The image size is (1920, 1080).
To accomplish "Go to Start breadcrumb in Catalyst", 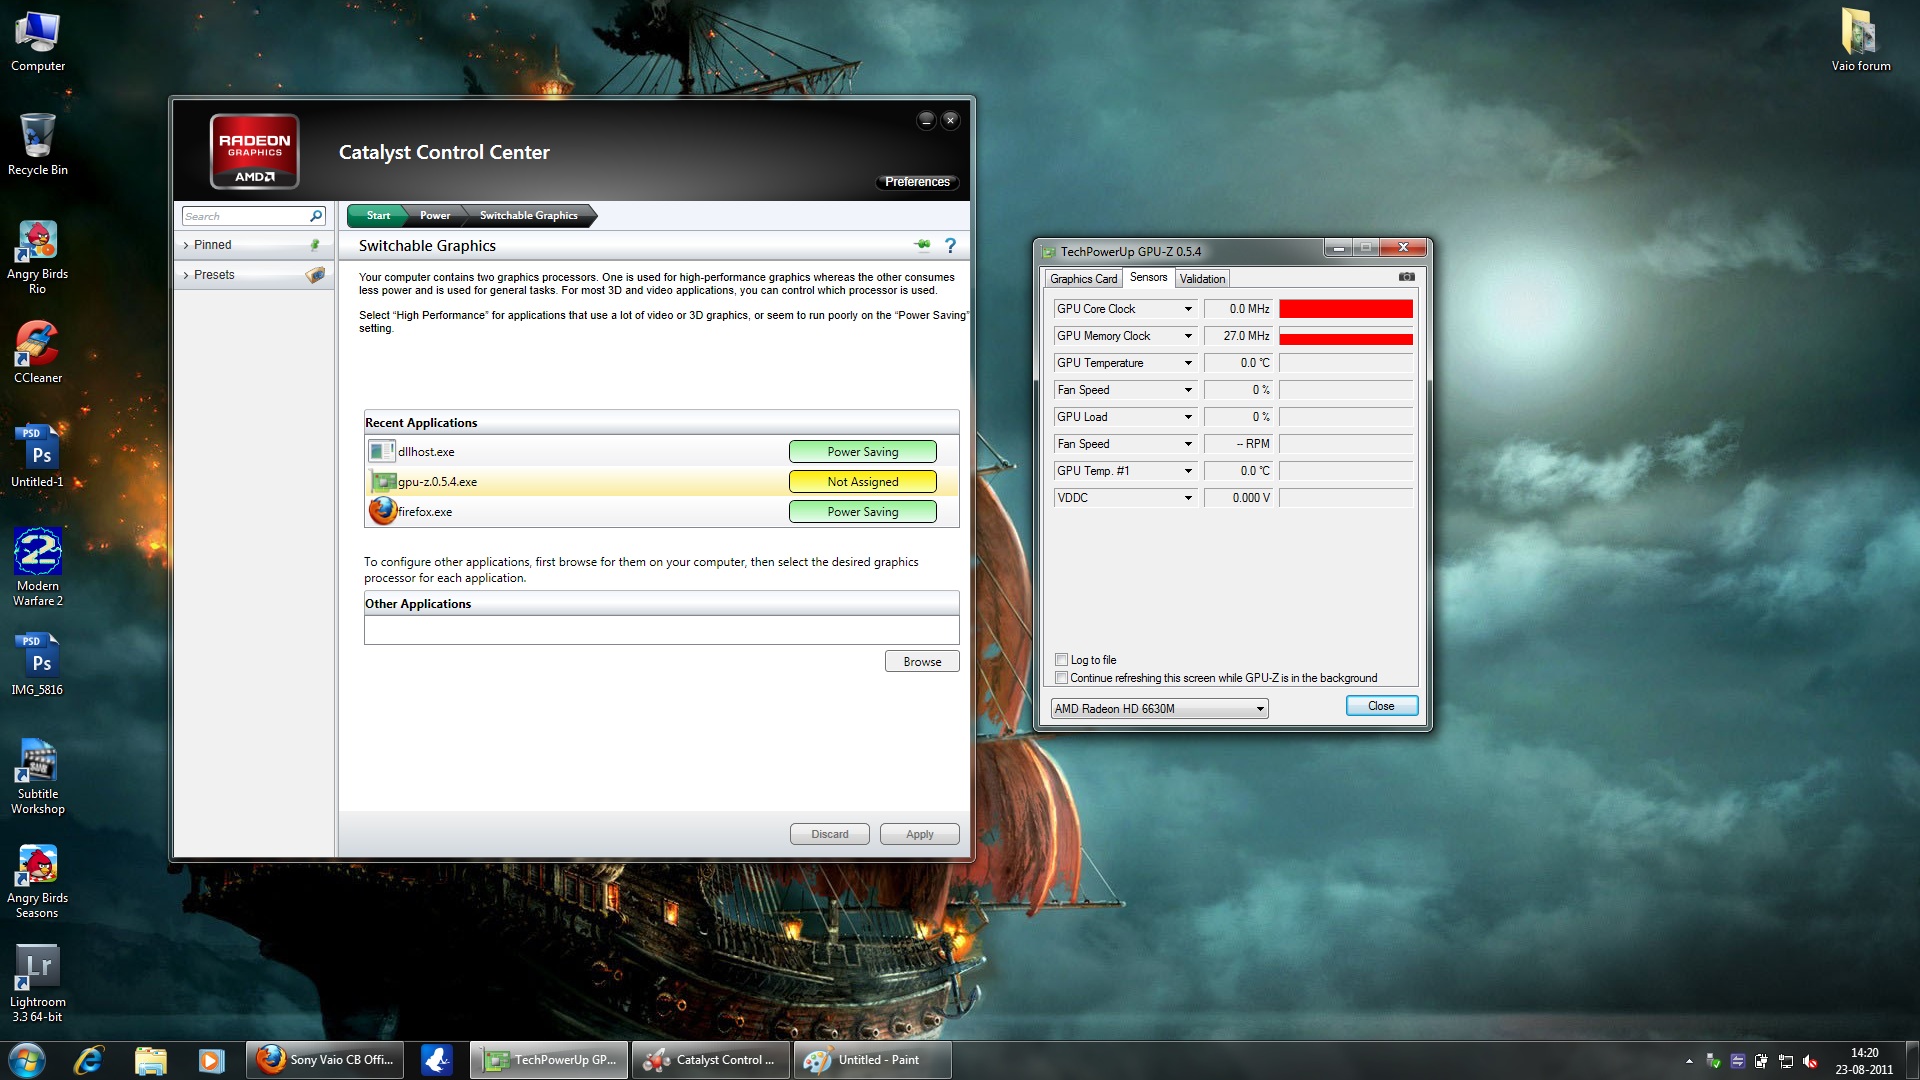I will point(377,215).
